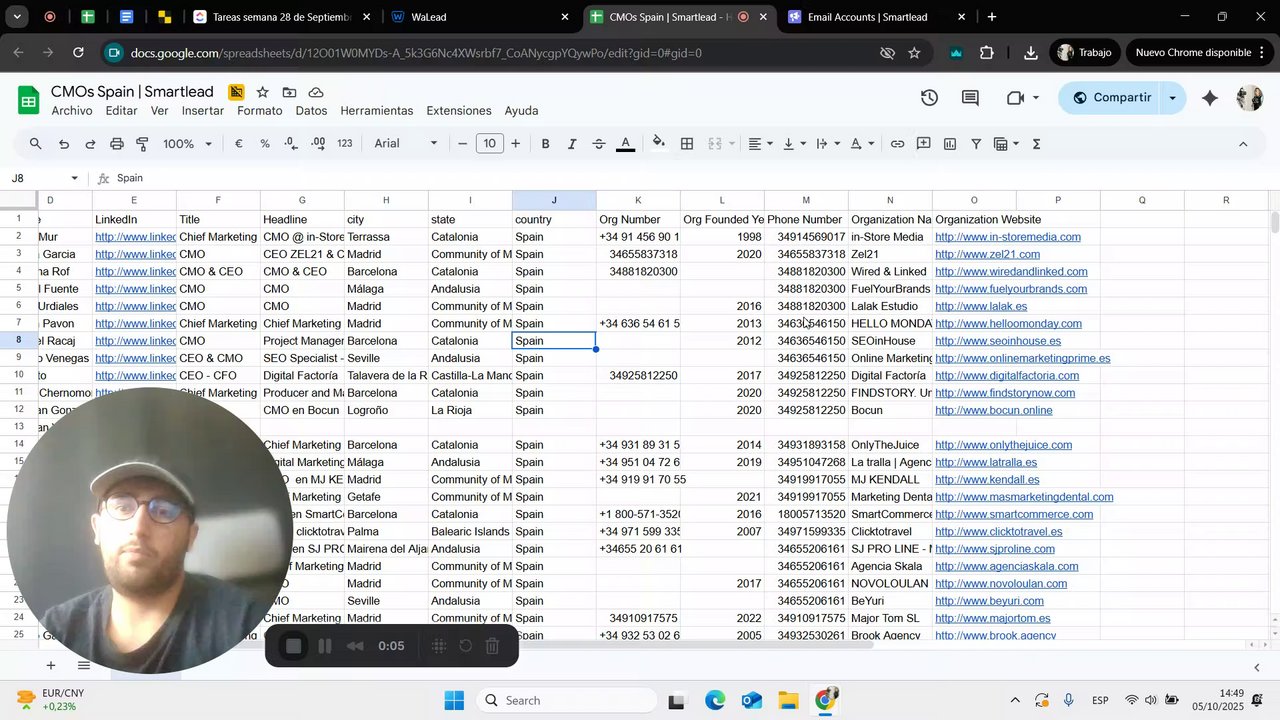The image size is (1280, 720).
Task: Open the text color picker
Action: [x=626, y=144]
